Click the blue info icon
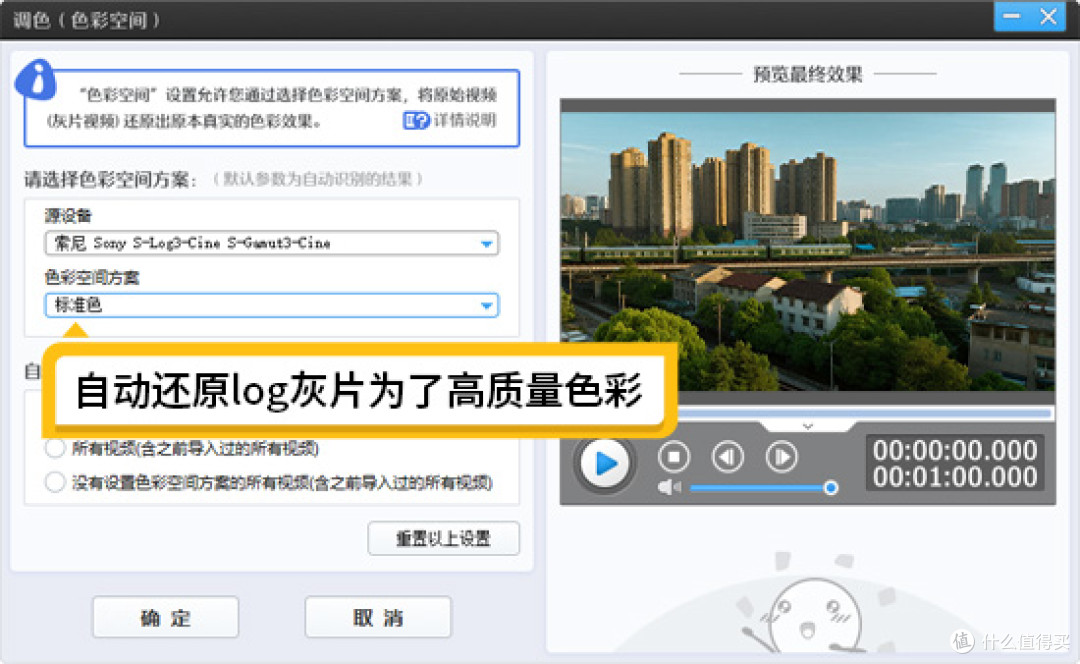This screenshot has width=1080, height=664. (x=36, y=80)
